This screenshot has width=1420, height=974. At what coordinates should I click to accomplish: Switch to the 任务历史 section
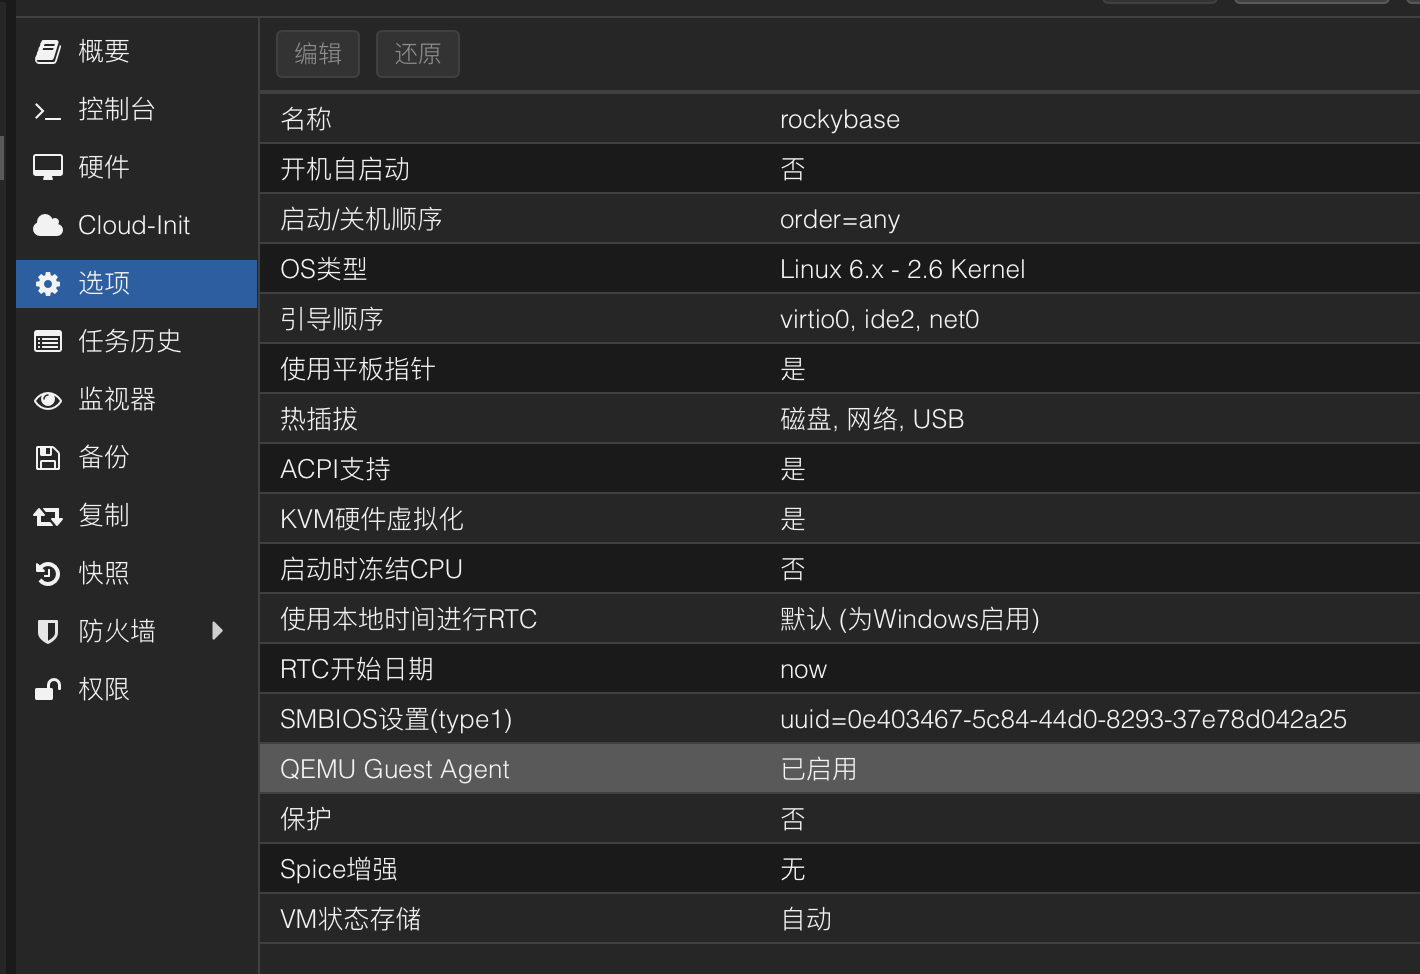[130, 341]
